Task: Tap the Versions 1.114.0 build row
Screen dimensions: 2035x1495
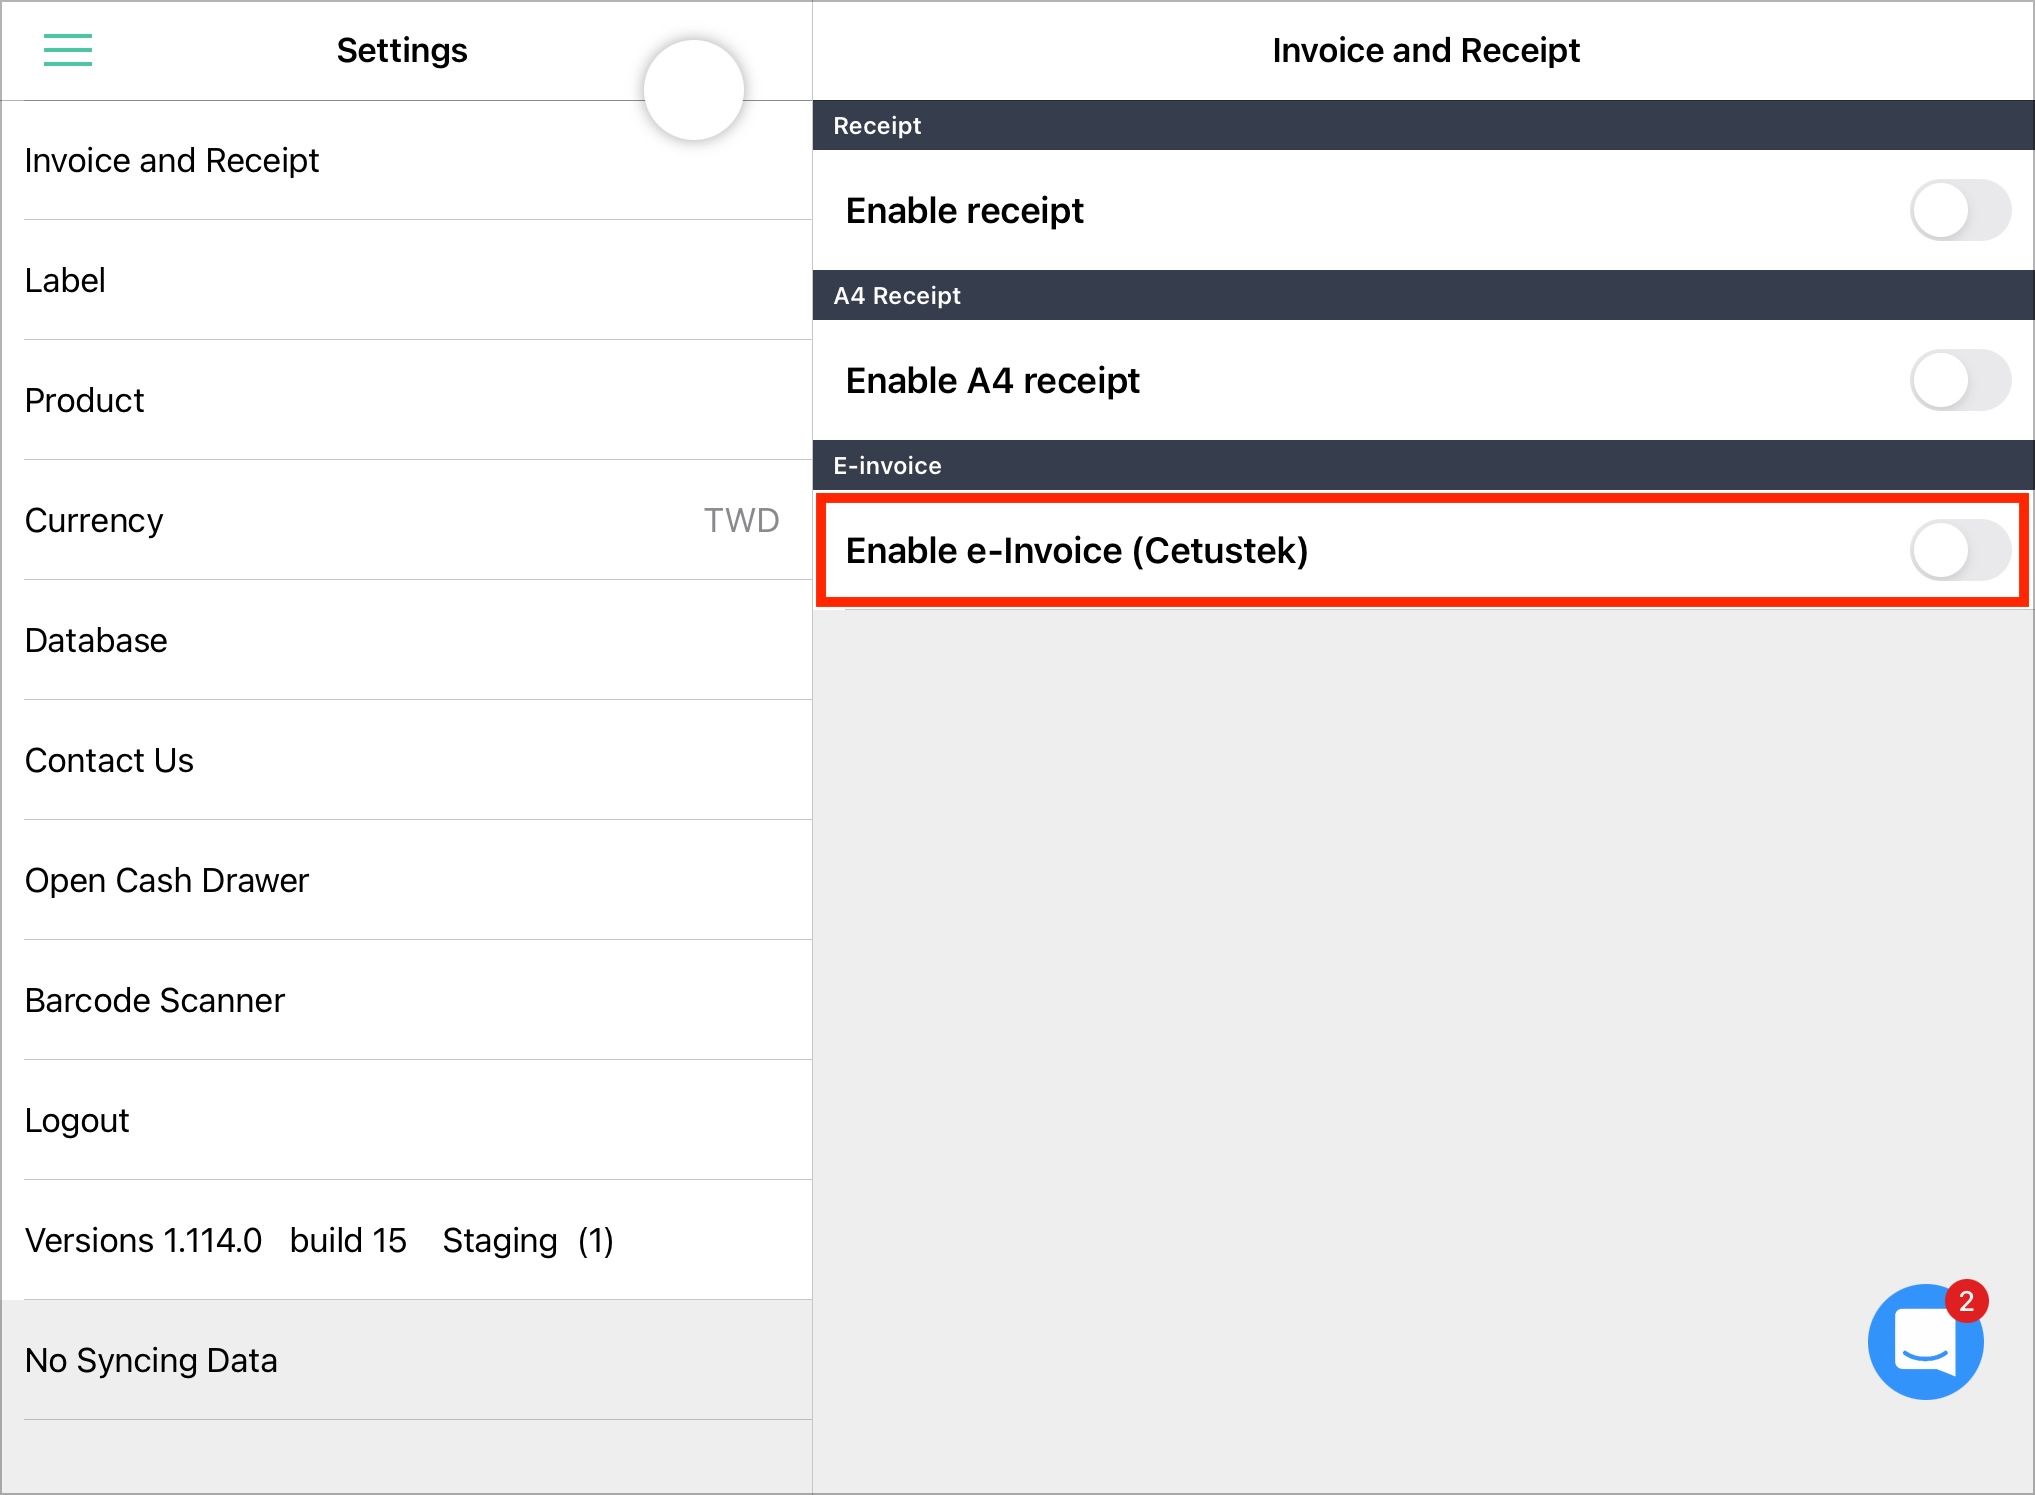Action: tap(406, 1240)
